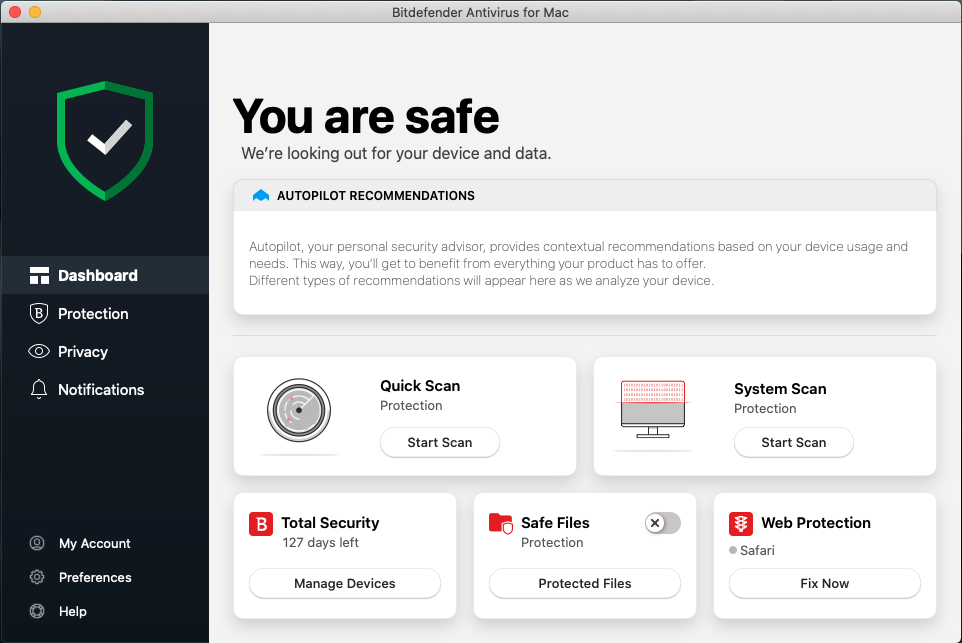Open My Account

[x=94, y=543]
